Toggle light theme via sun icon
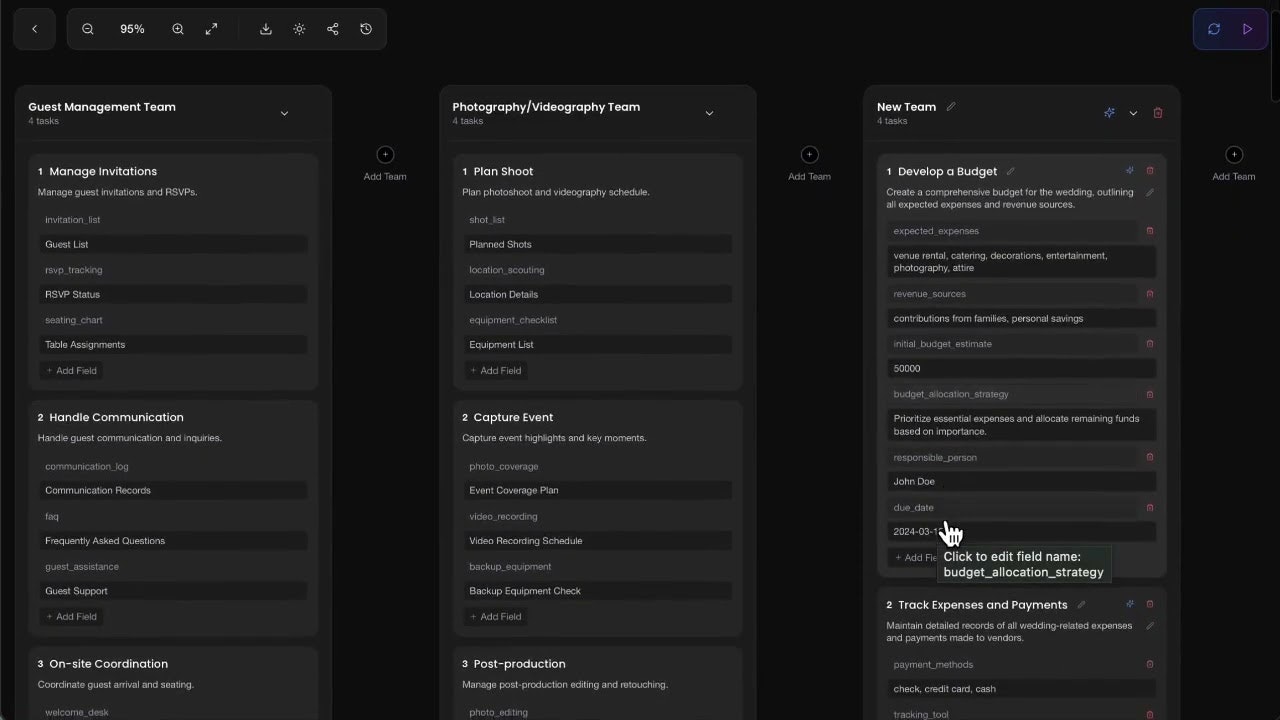The width and height of the screenshot is (1280, 720). (x=299, y=29)
